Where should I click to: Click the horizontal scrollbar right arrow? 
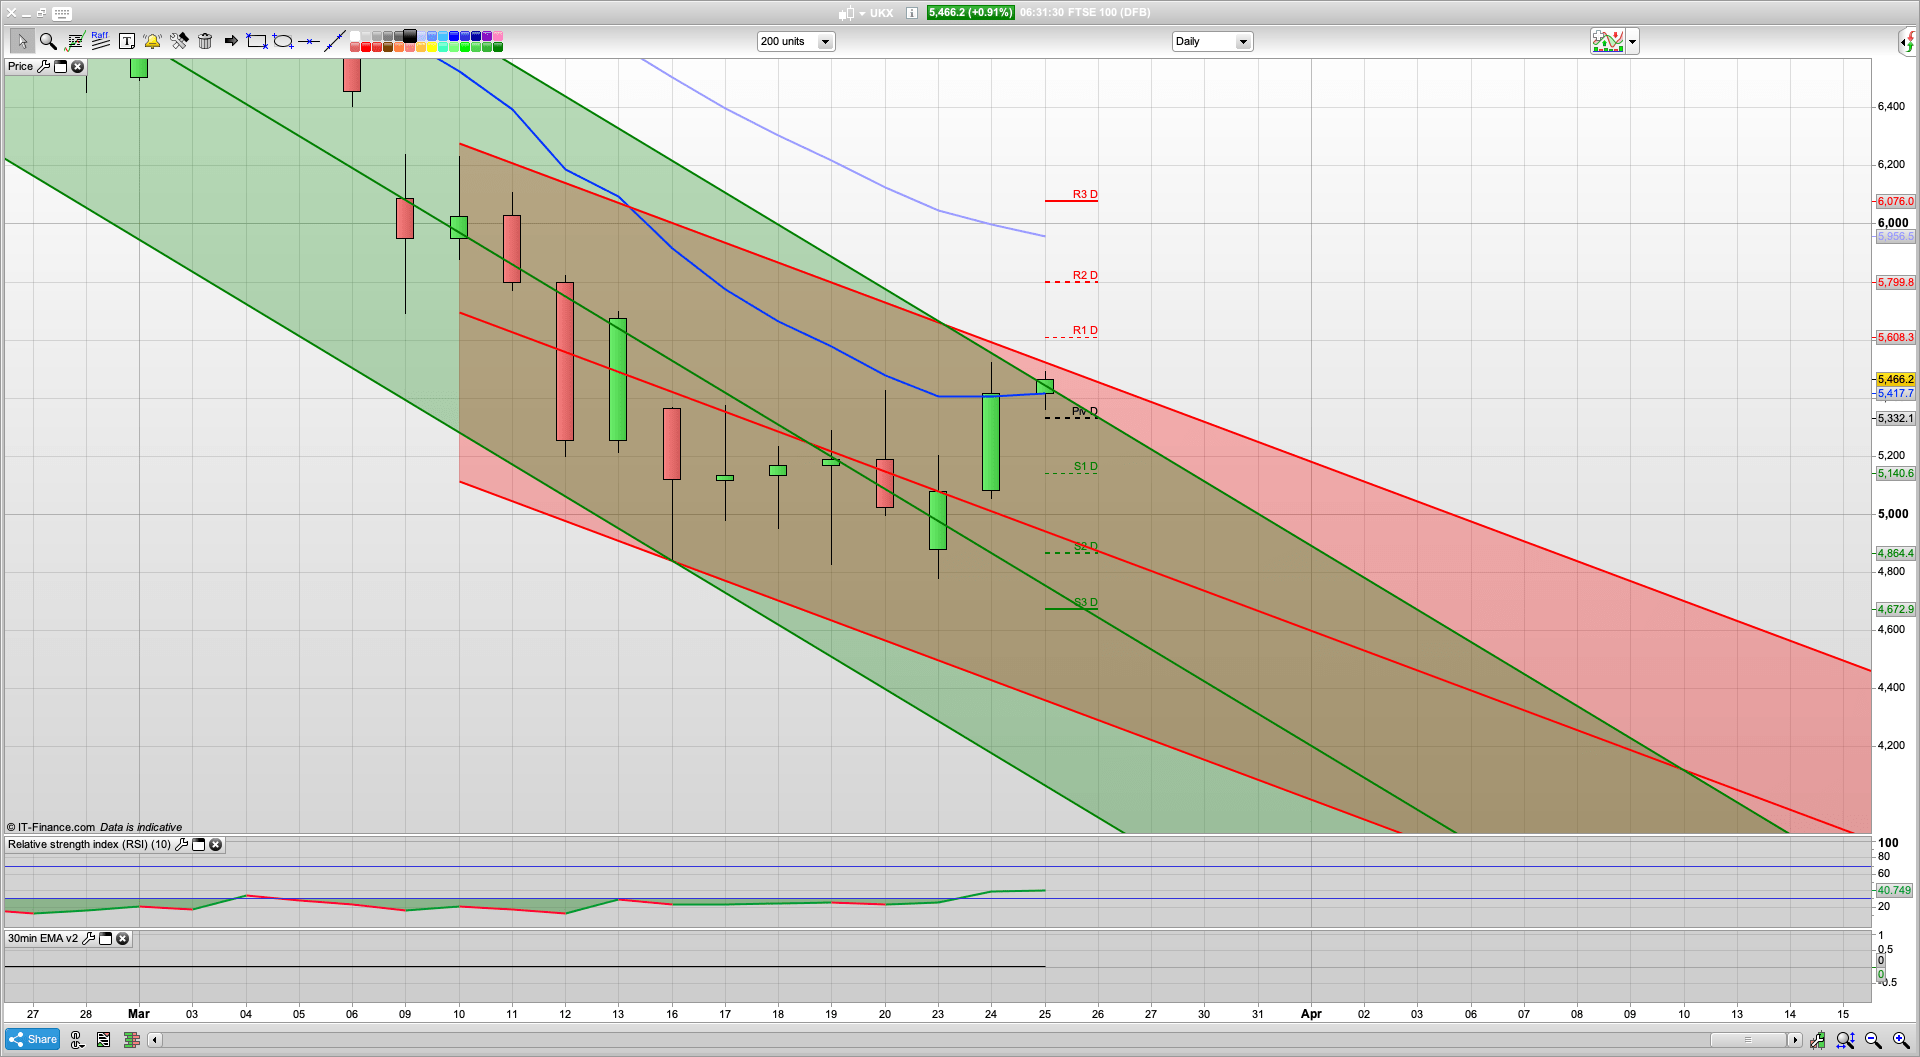[x=1795, y=1040]
